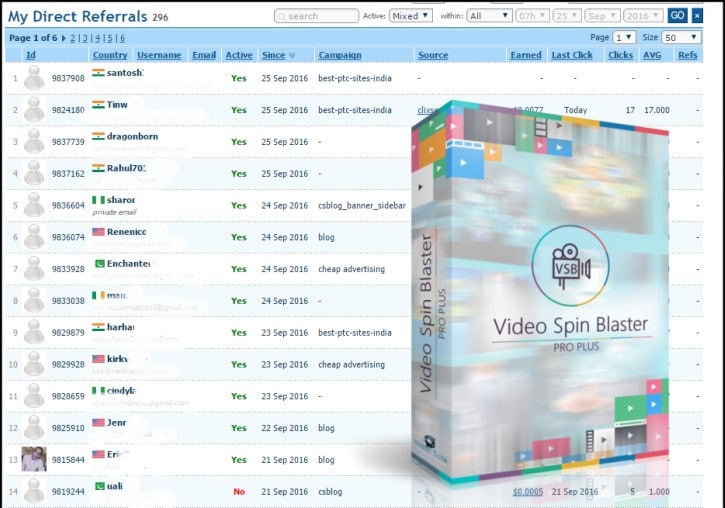This screenshot has height=508, width=725.
Task: Sort by the Campaign column header
Action: [340, 55]
